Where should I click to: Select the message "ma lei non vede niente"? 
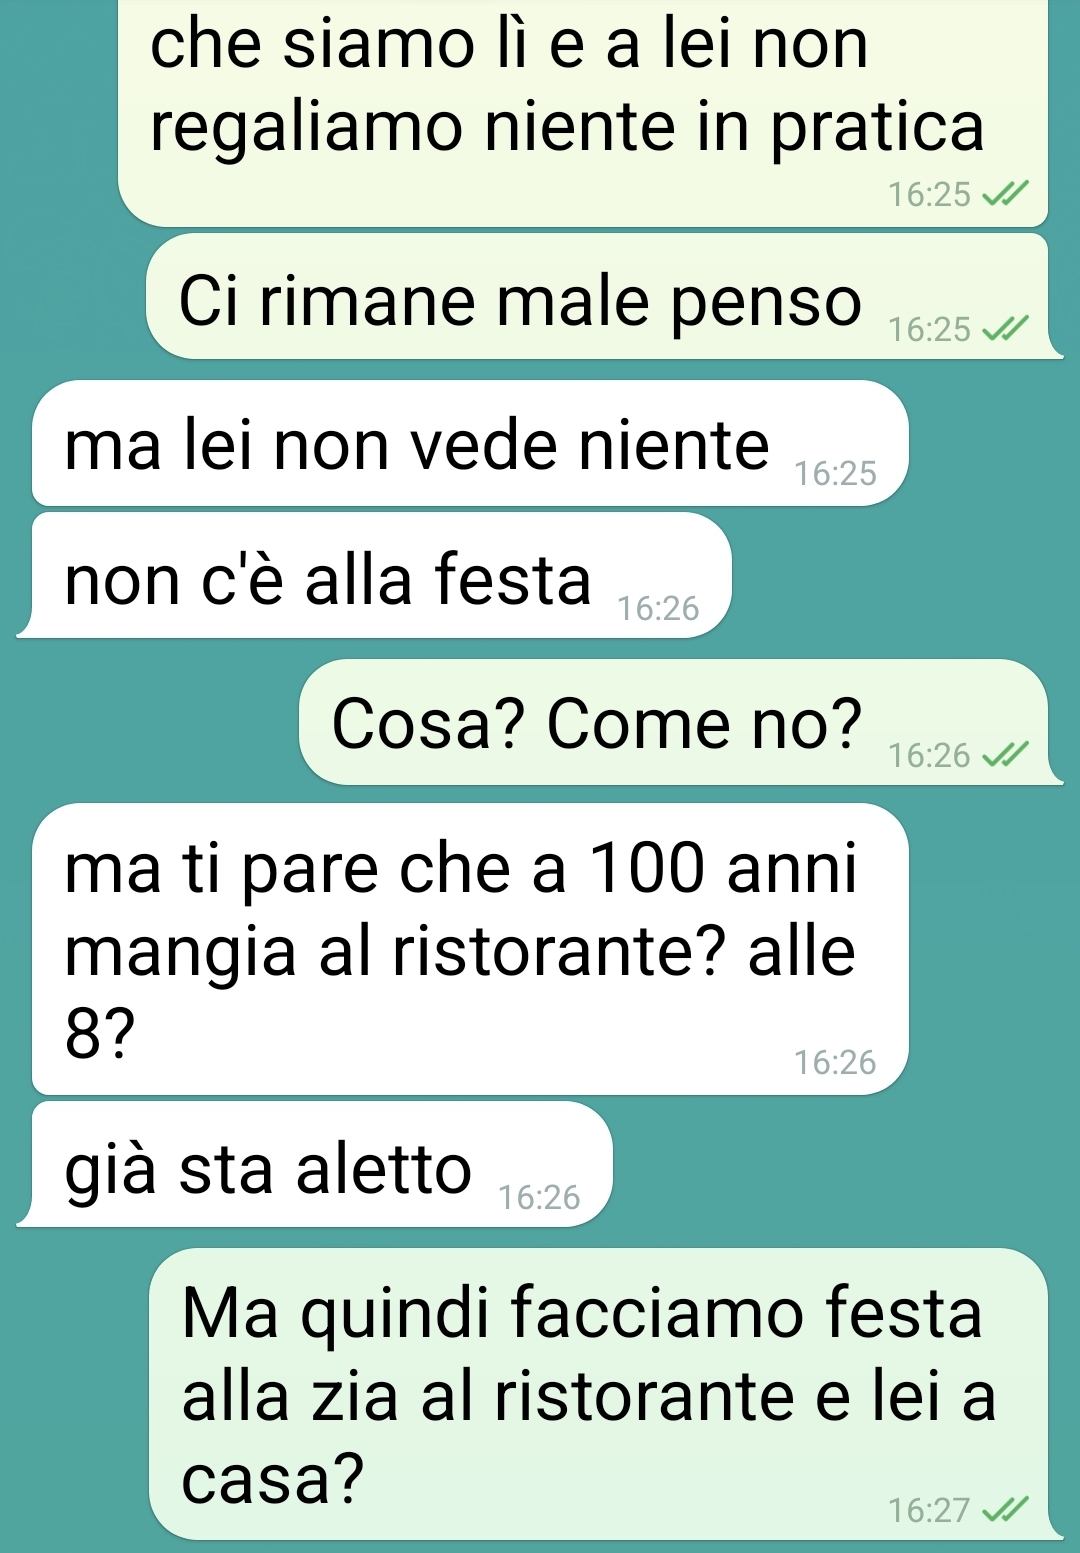(470, 443)
